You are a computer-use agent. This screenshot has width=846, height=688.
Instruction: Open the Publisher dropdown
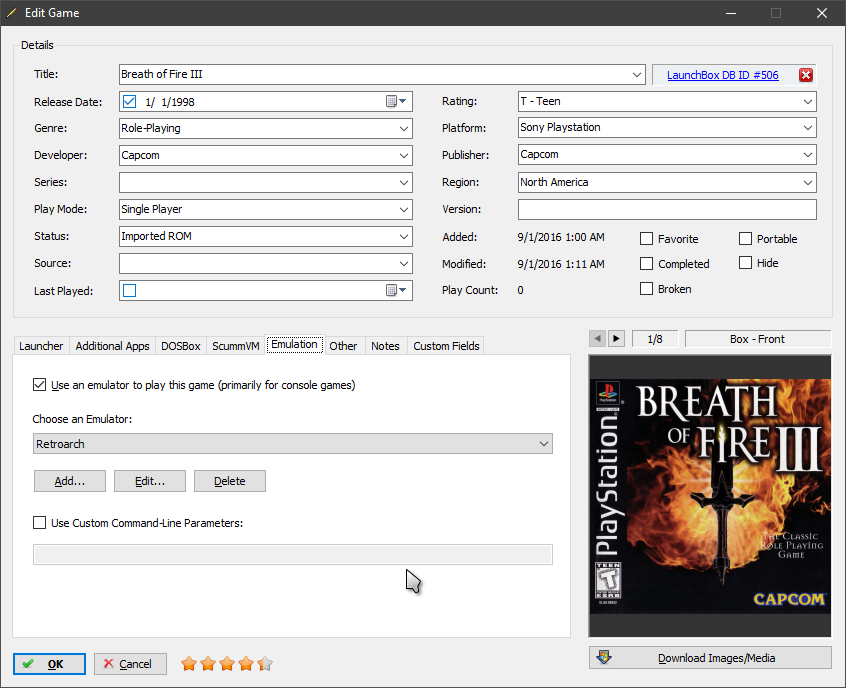pyautogui.click(x=808, y=155)
